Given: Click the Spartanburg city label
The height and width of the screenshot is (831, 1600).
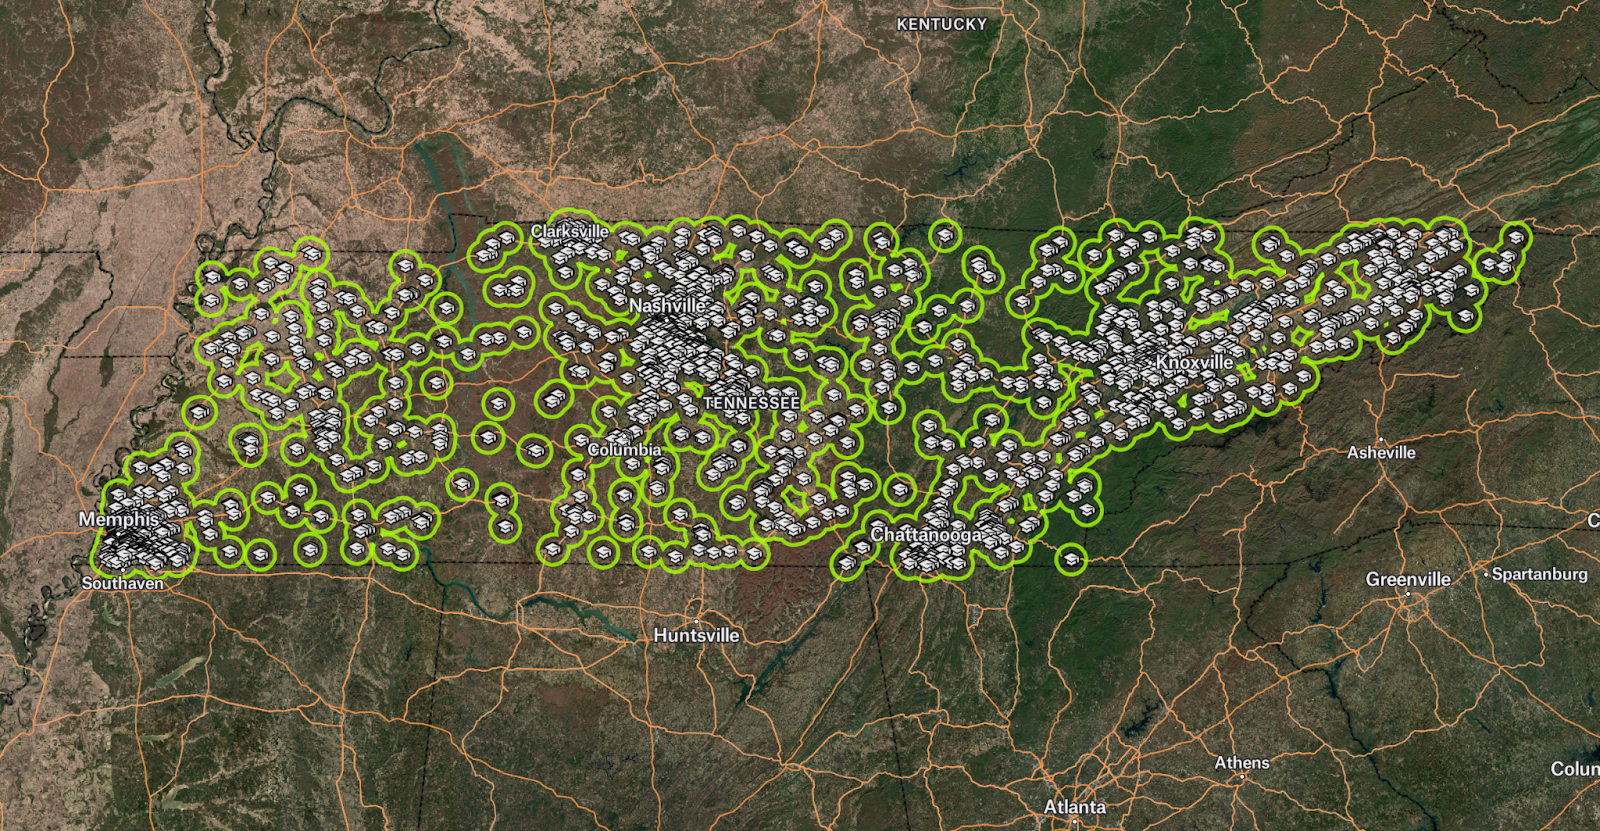Looking at the screenshot, I should point(1539,574).
